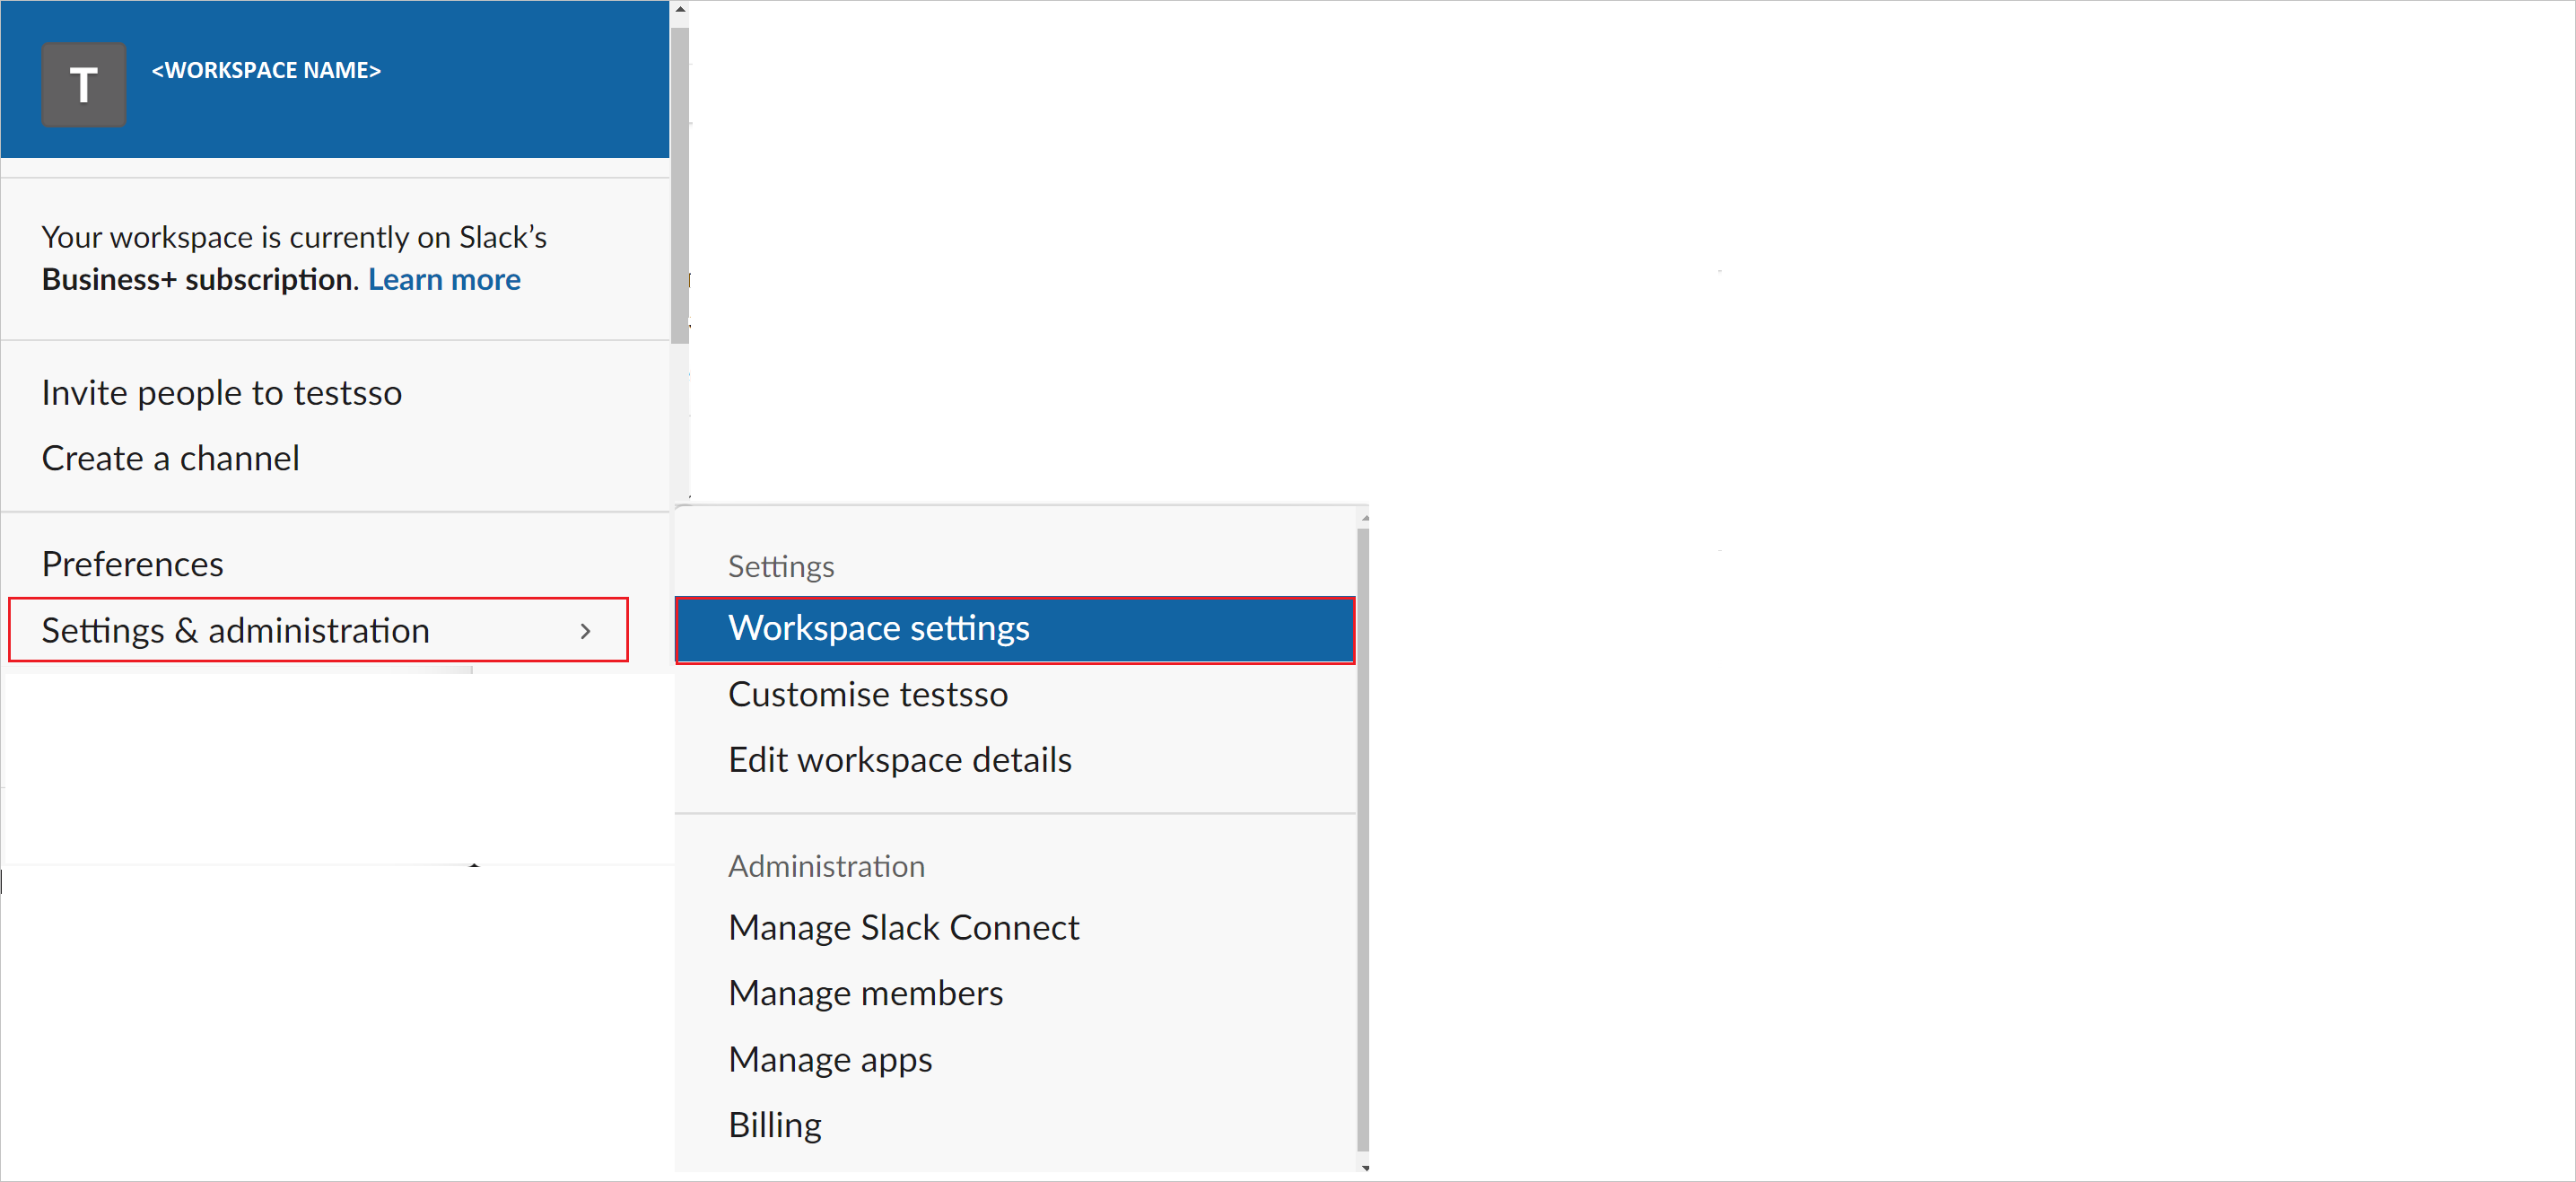This screenshot has width=2576, height=1182.
Task: Open Manage members administration page
Action: (866, 992)
